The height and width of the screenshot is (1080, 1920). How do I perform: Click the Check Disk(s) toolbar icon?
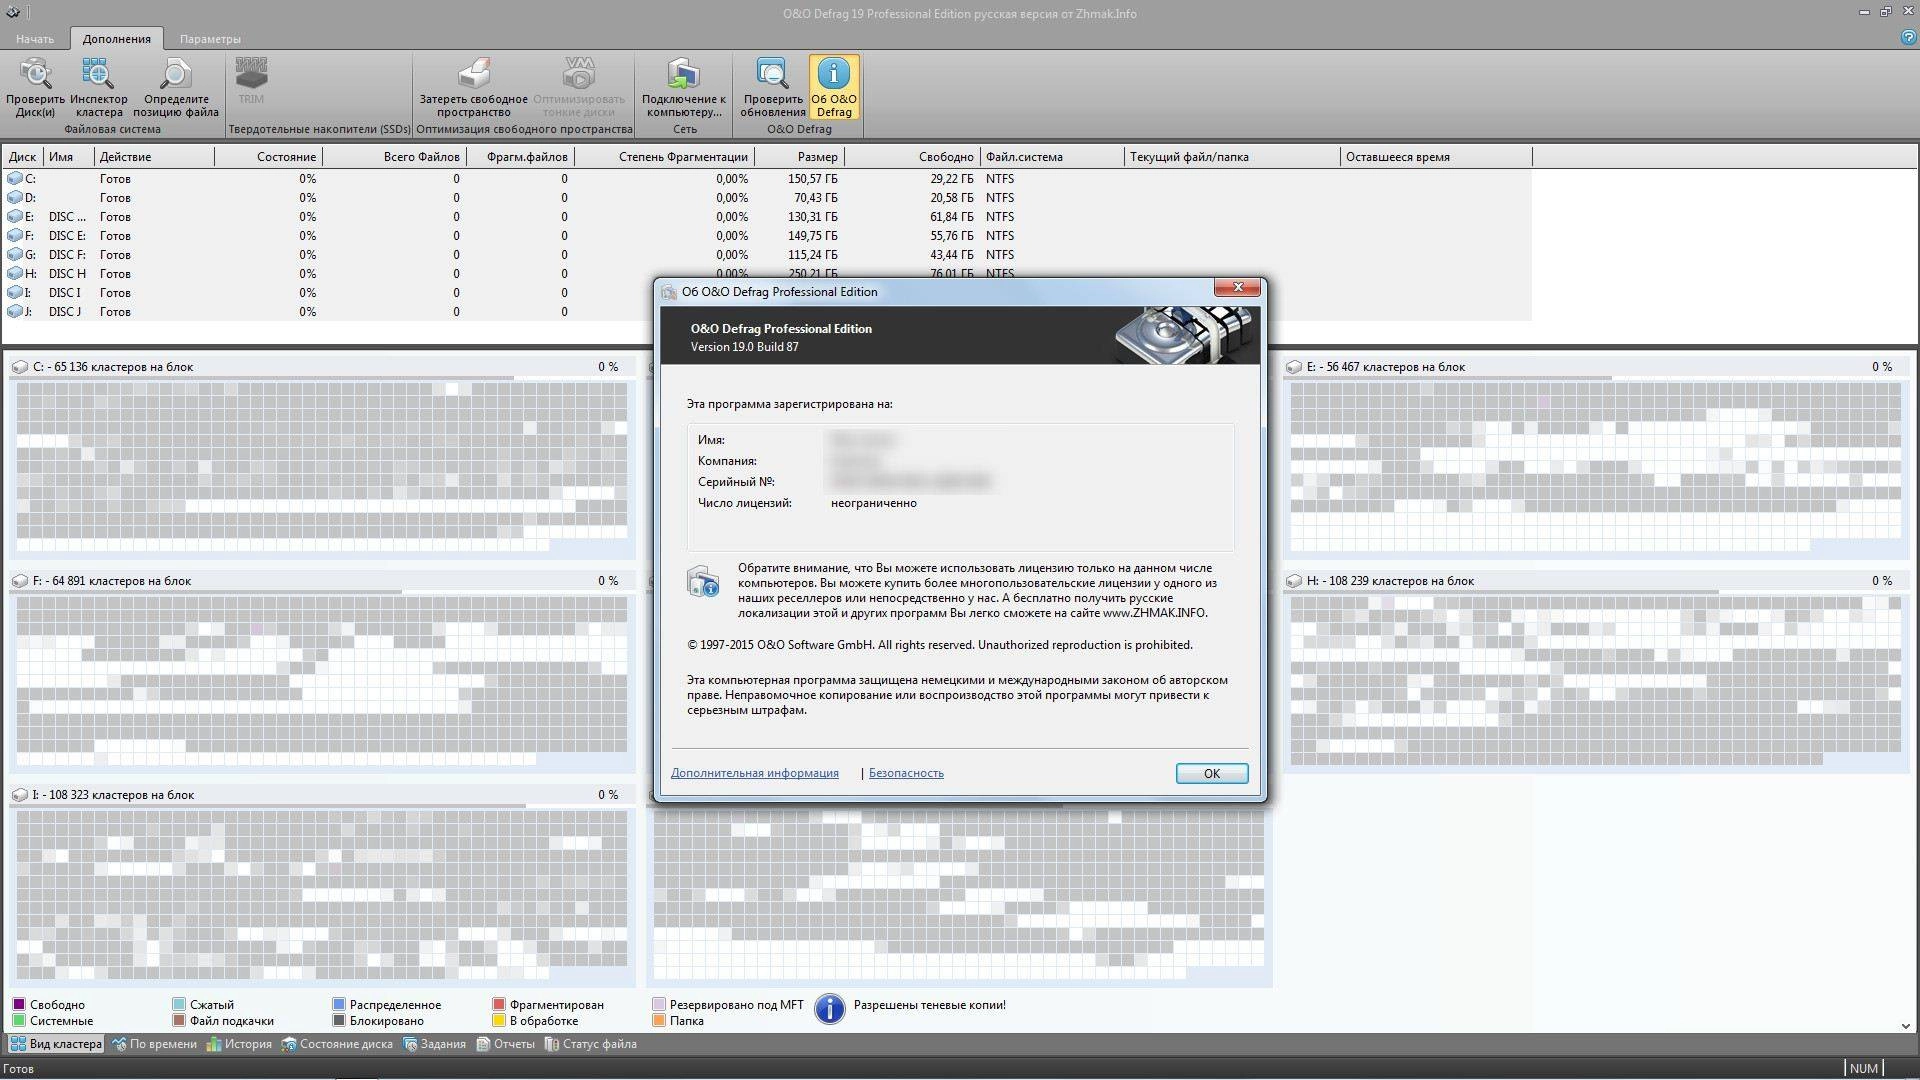[35, 87]
